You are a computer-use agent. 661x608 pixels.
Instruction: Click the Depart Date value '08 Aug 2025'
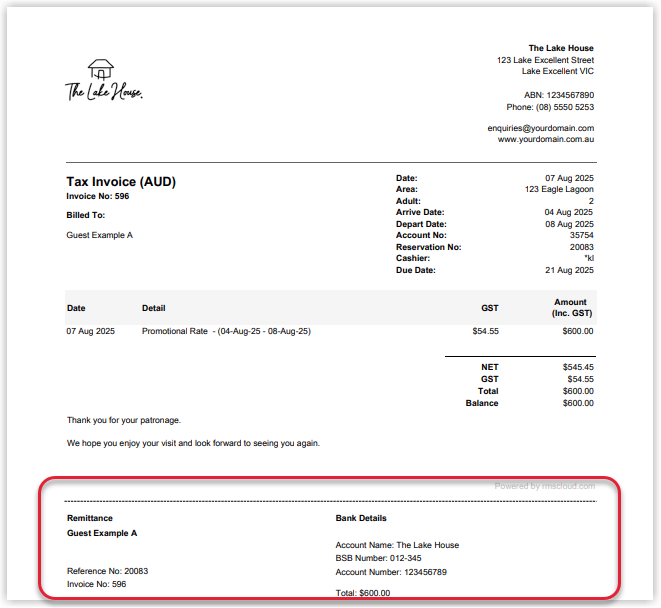pyautogui.click(x=569, y=224)
